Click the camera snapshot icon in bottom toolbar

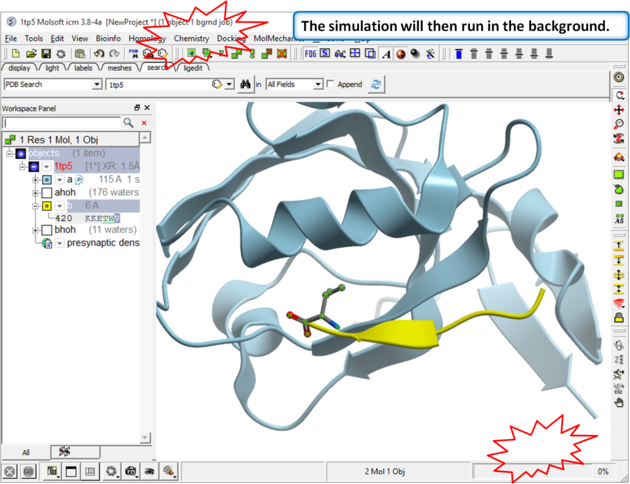[x=131, y=470]
